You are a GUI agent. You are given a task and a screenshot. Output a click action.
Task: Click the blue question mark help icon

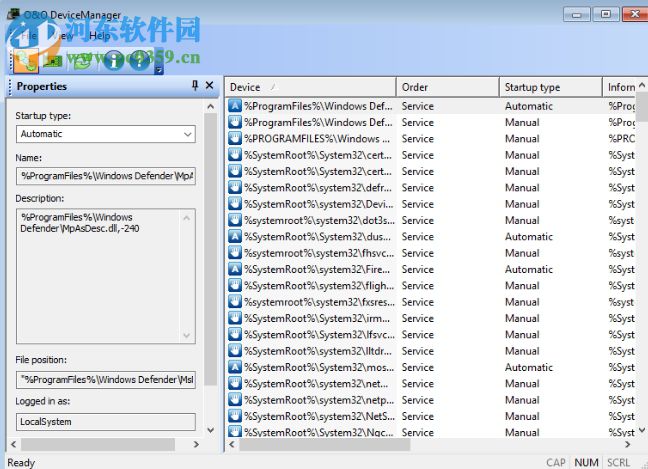click(x=140, y=61)
